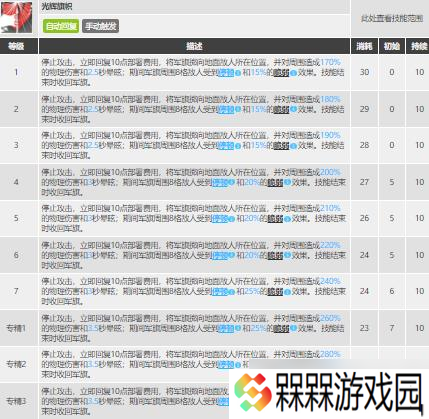This screenshot has height=419, width=429.
Task: Select the initial value 6 in level 7 row
Action: 392,291
